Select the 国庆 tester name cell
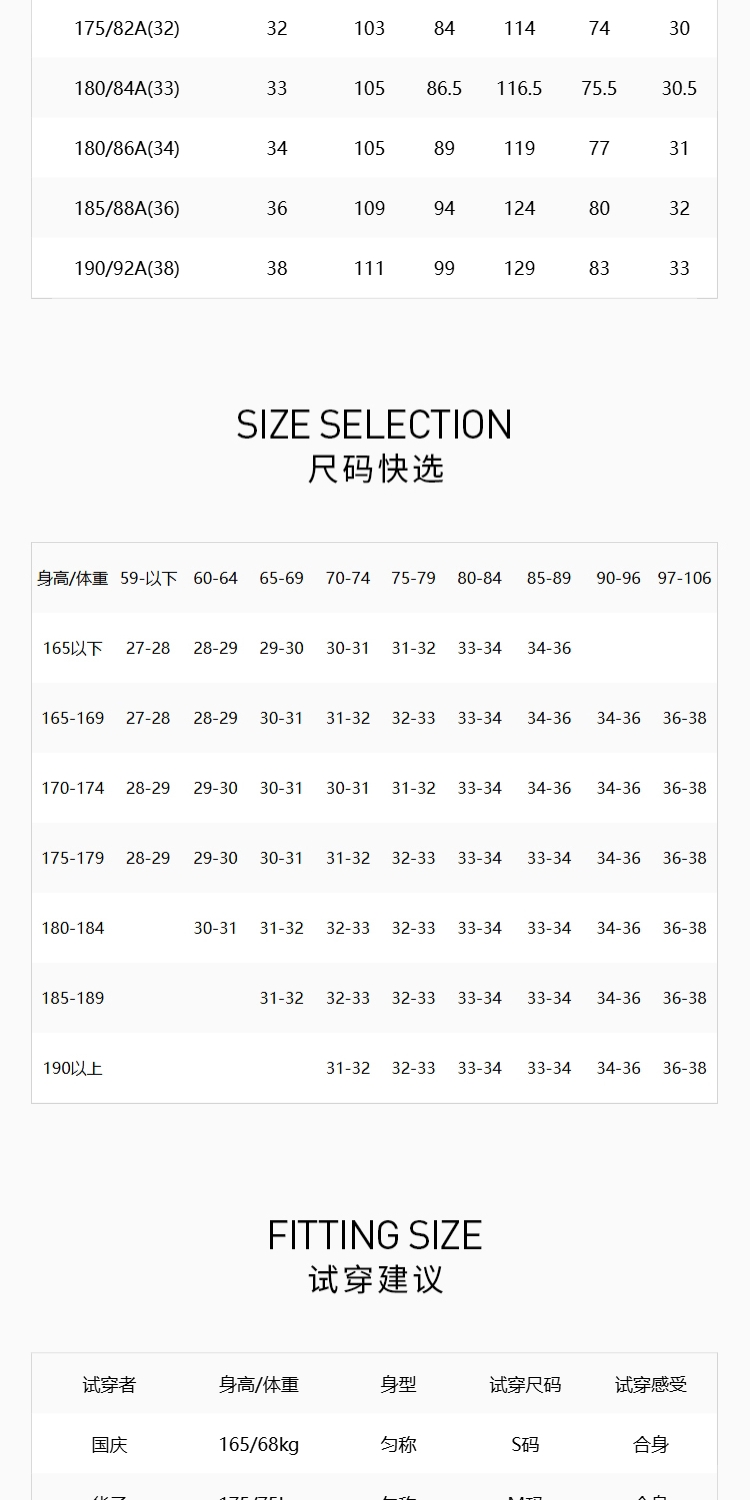The image size is (750, 1500). (109, 1445)
